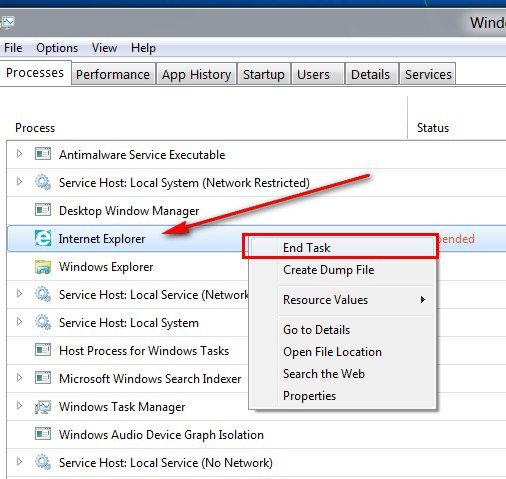506x479 pixels.
Task: Click the Microsoft Windows Search Indexer icon
Action: point(43,378)
